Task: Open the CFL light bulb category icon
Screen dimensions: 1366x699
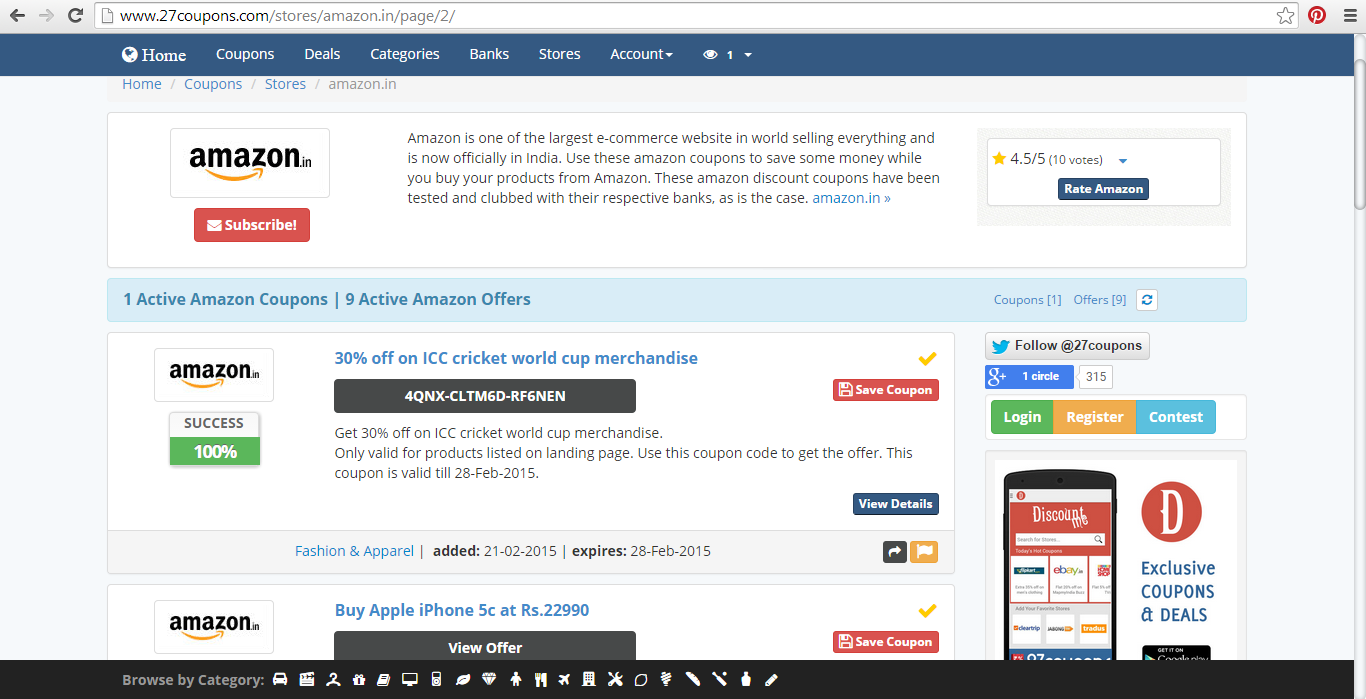Action: point(666,679)
